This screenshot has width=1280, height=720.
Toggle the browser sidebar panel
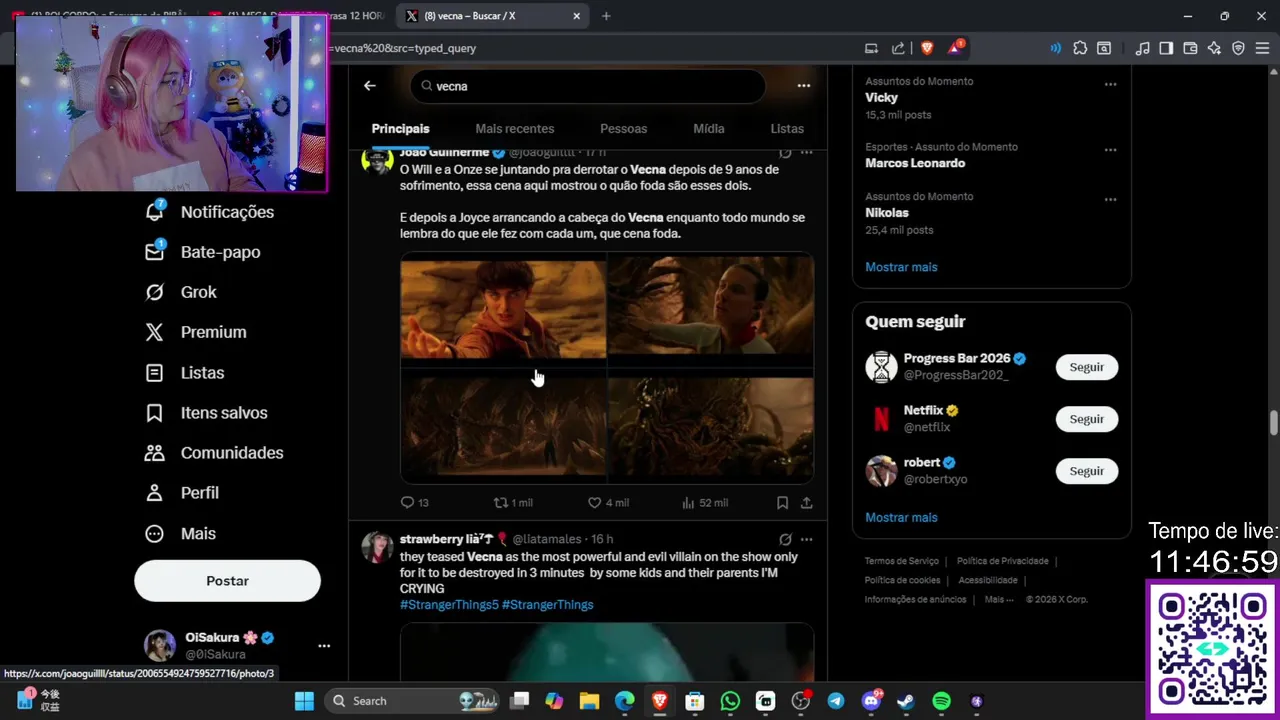pos(1166,48)
